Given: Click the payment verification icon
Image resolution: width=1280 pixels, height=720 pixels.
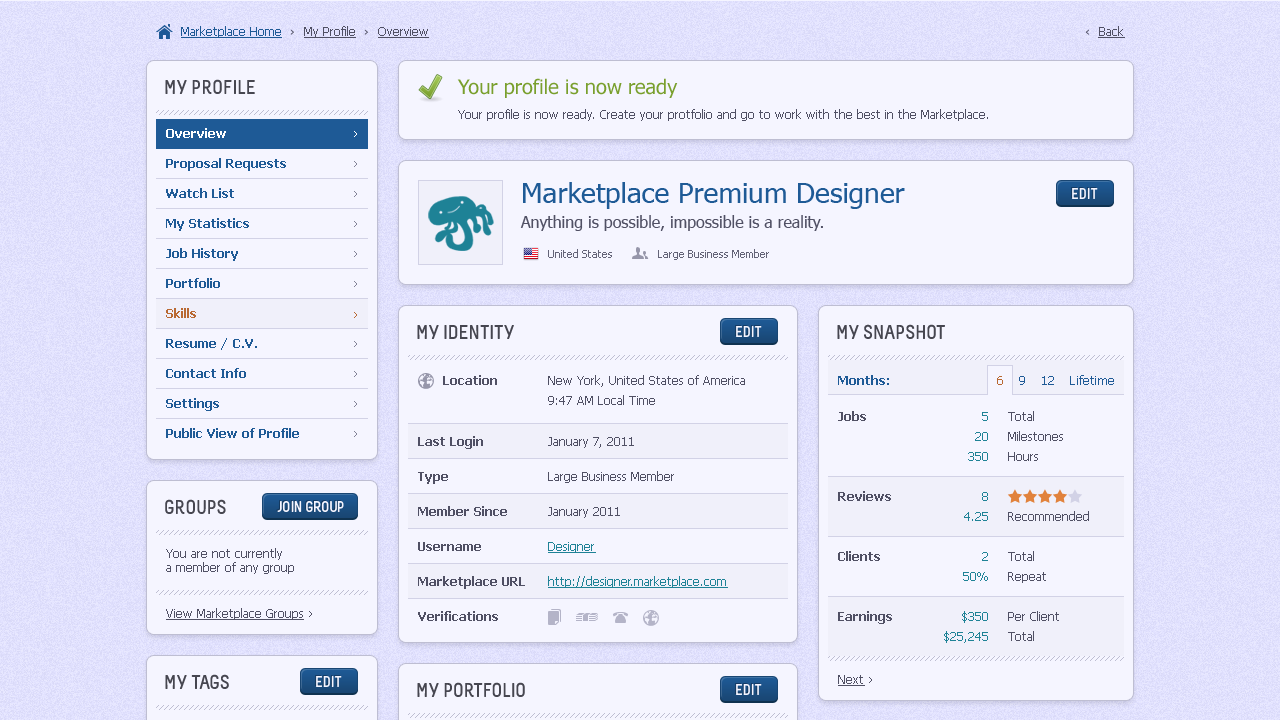Looking at the screenshot, I should (x=586, y=617).
